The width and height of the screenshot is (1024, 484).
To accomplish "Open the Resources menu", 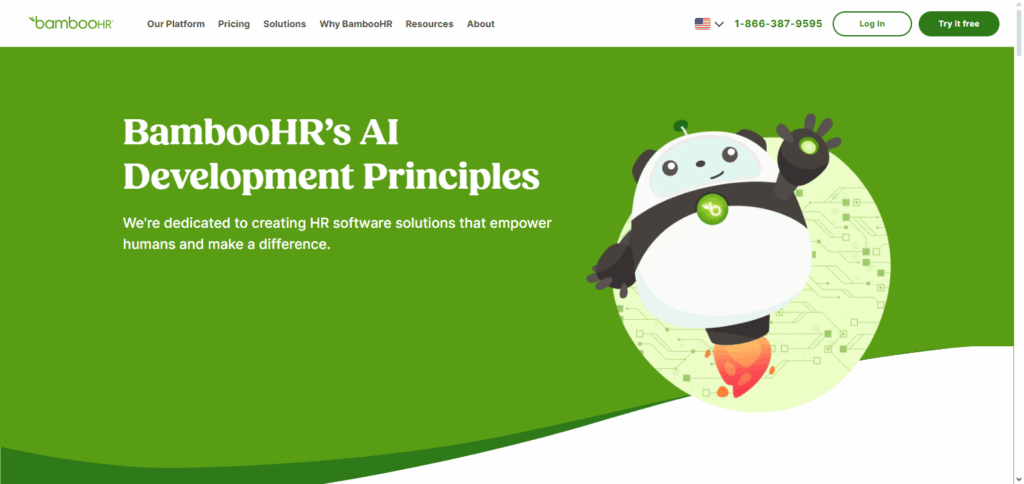I will [x=429, y=24].
